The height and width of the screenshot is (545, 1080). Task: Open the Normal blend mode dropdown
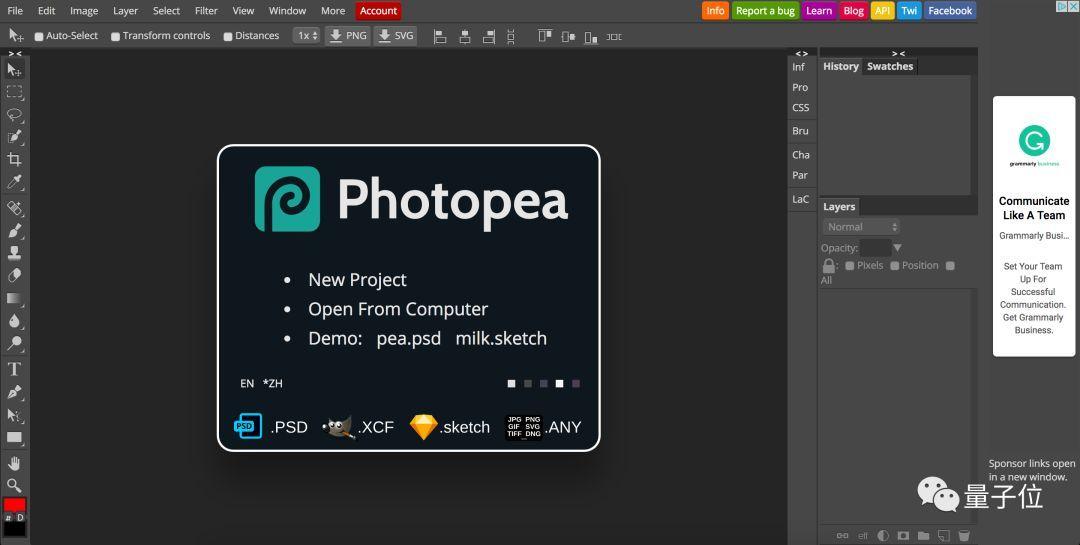tap(861, 227)
